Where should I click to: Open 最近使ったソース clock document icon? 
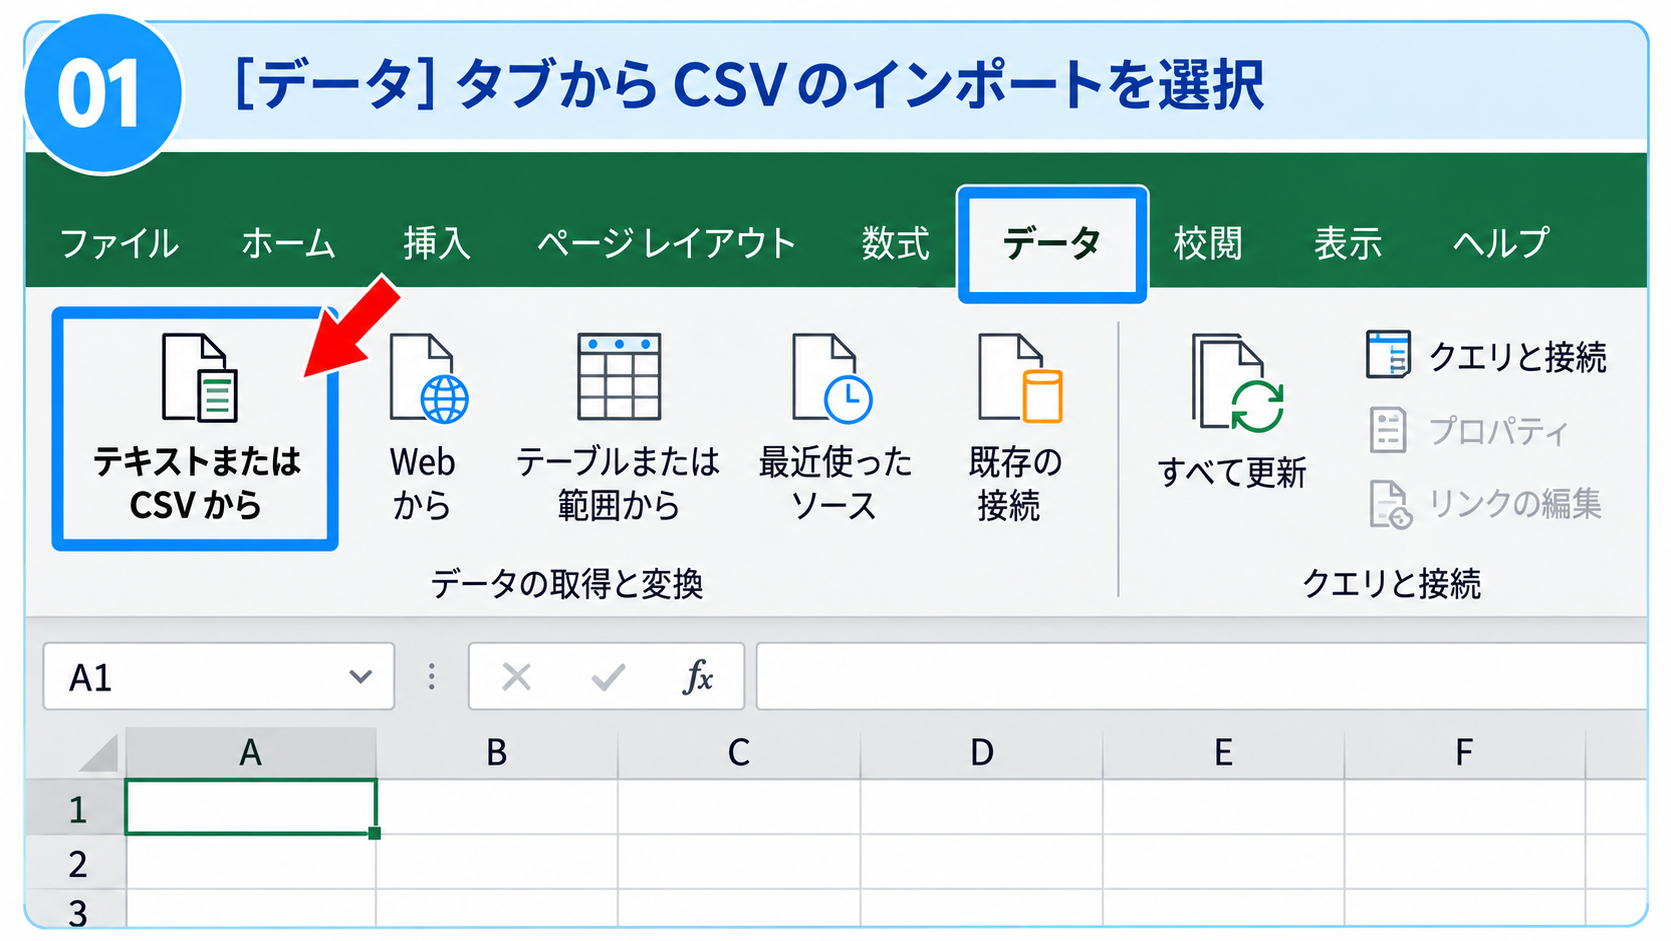pyautogui.click(x=832, y=378)
